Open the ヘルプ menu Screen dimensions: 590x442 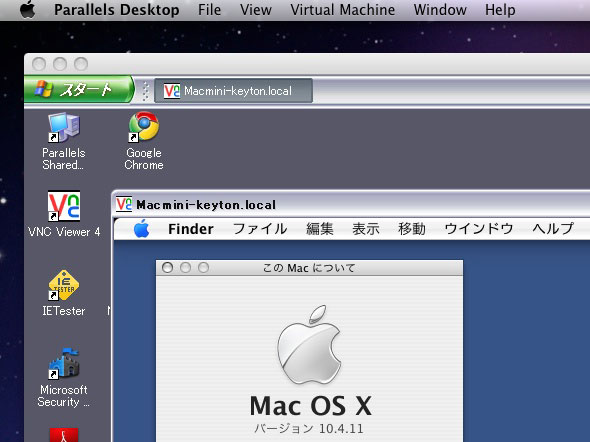coord(553,229)
